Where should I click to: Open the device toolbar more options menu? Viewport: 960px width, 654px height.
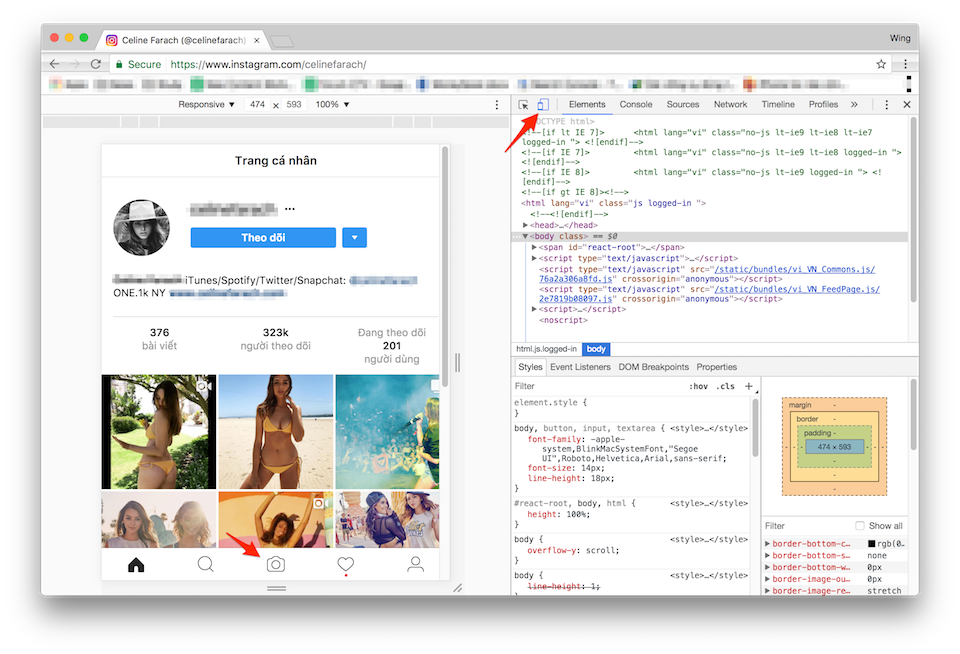(x=497, y=105)
